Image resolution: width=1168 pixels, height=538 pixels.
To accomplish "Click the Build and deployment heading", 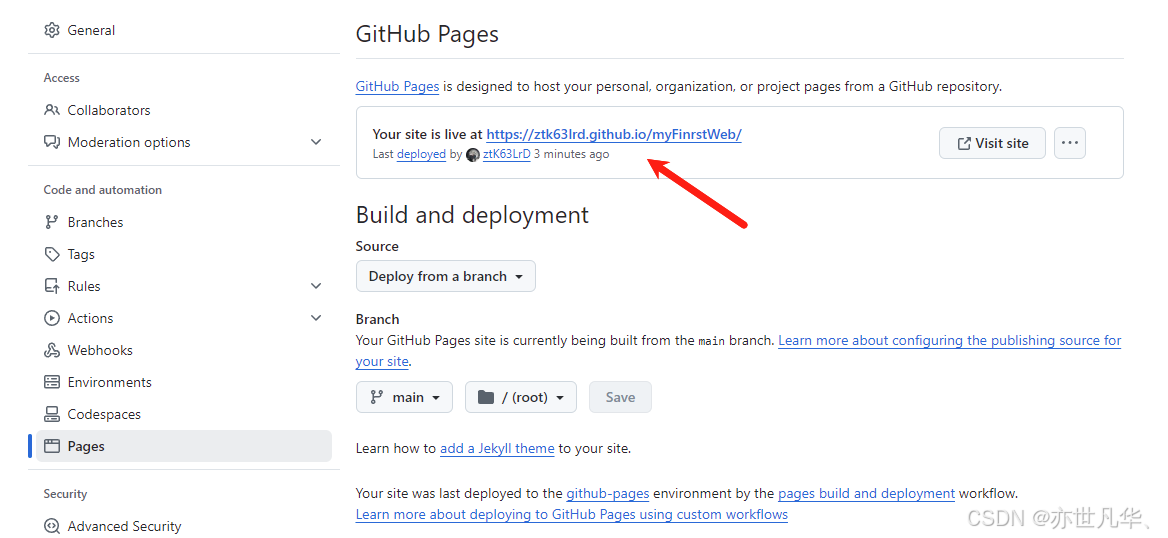I will (x=472, y=215).
